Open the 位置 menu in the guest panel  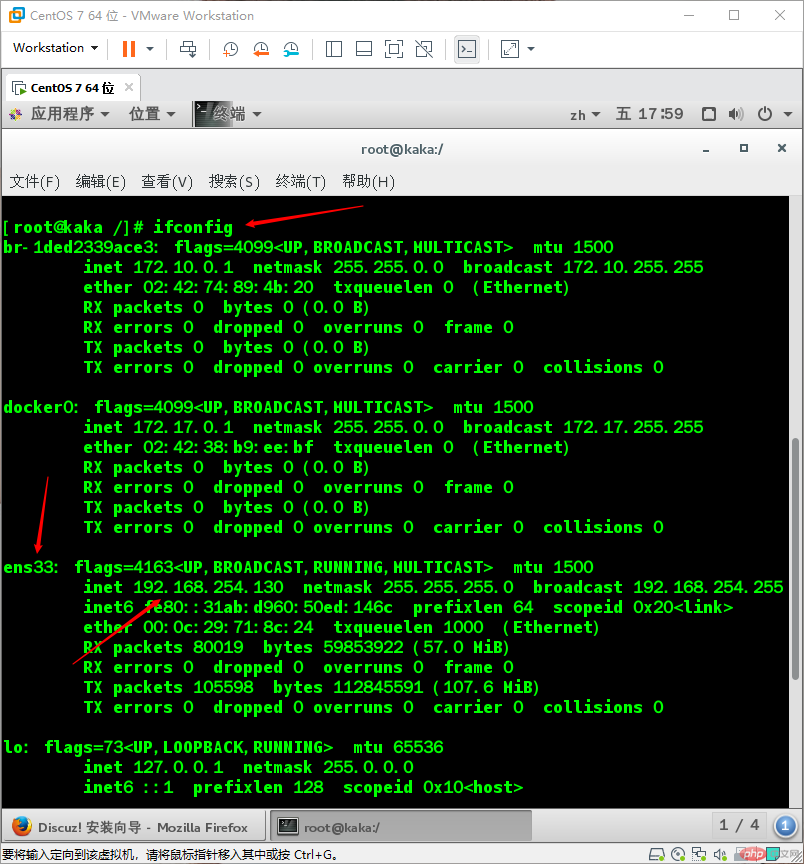click(146, 113)
